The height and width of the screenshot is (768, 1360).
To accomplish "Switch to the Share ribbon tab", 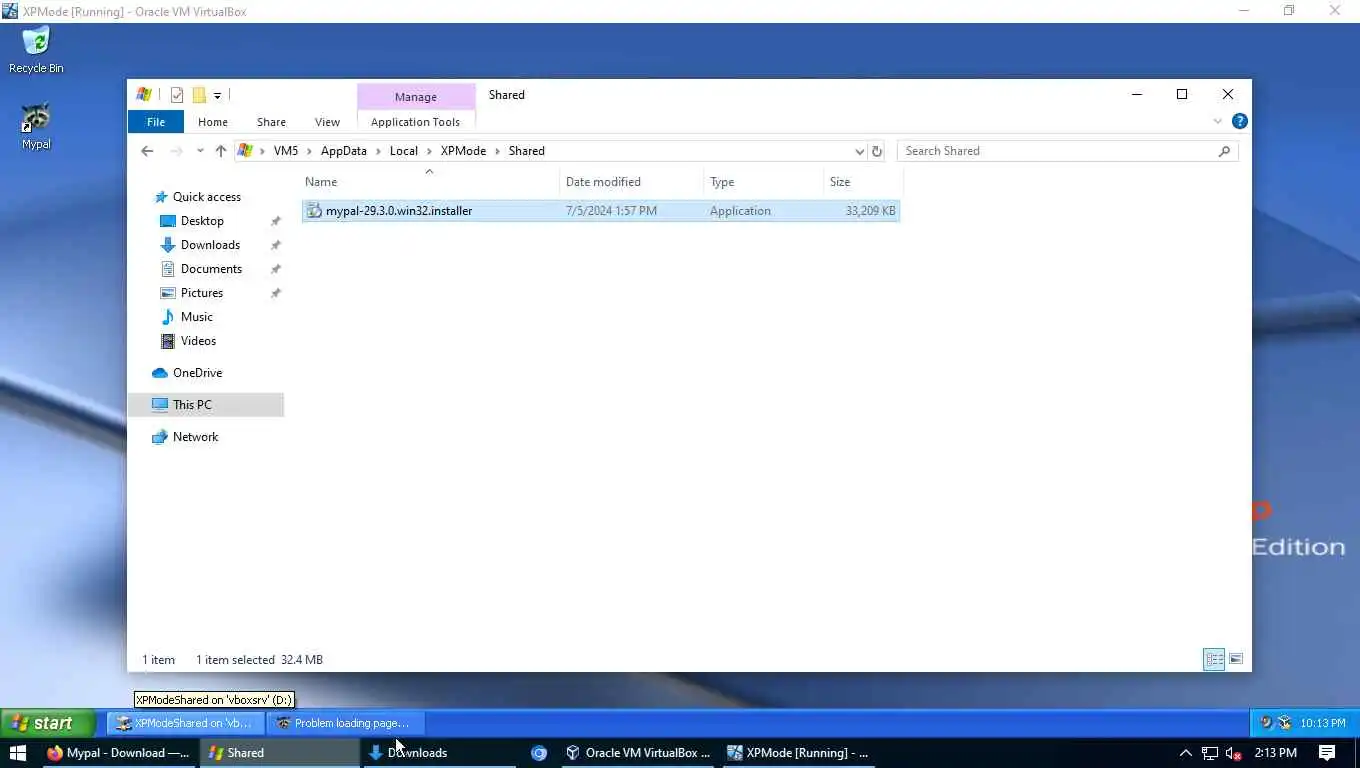I will (x=271, y=122).
